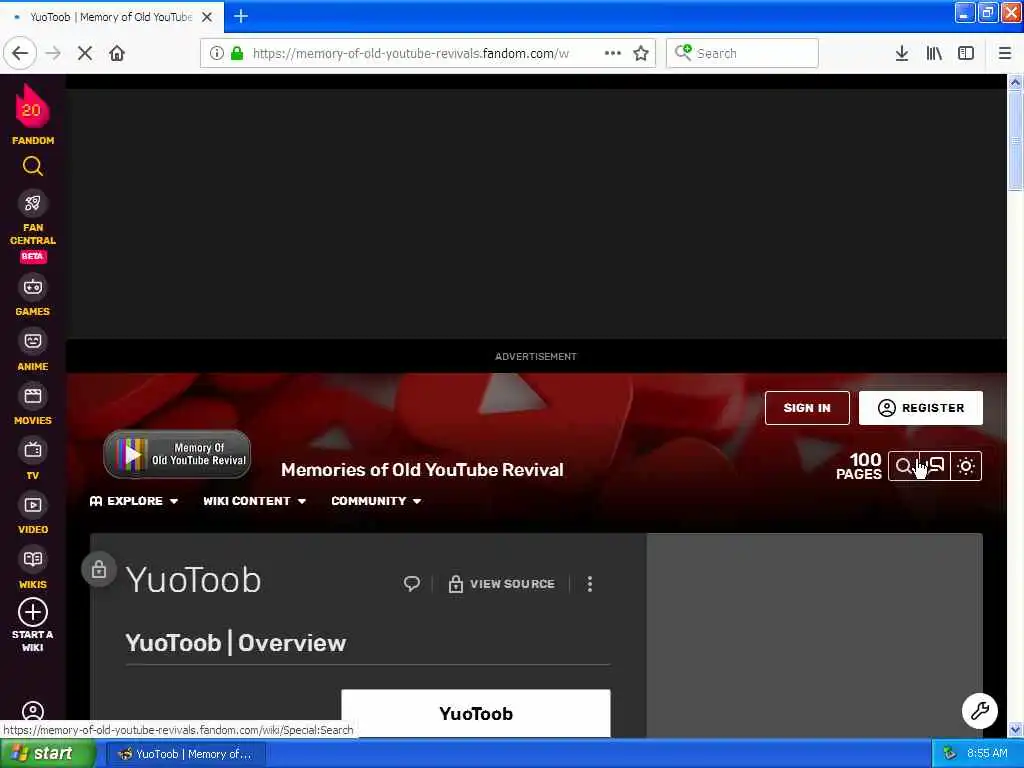Click the 'YuoToob | Overview' heading
Image resolution: width=1024 pixels, height=768 pixels.
coord(236,643)
